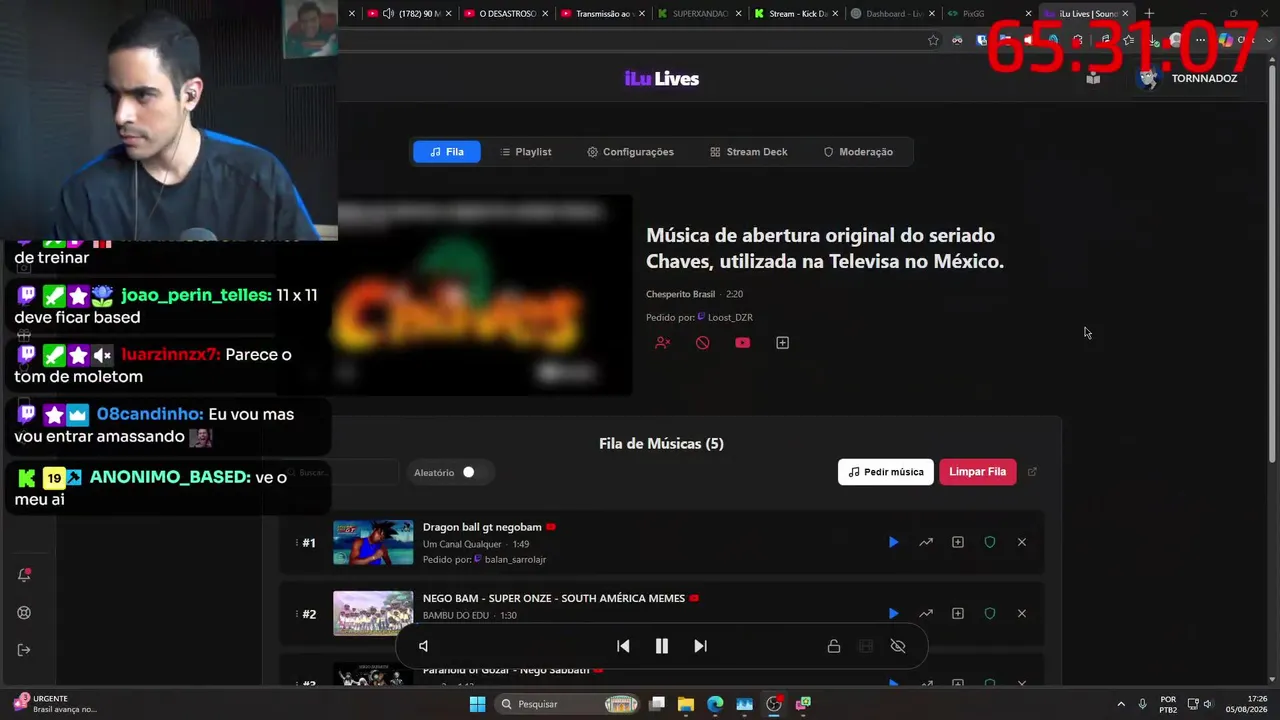The width and height of the screenshot is (1280, 720).
Task: Click the iLu Lives logo
Action: tap(662, 79)
